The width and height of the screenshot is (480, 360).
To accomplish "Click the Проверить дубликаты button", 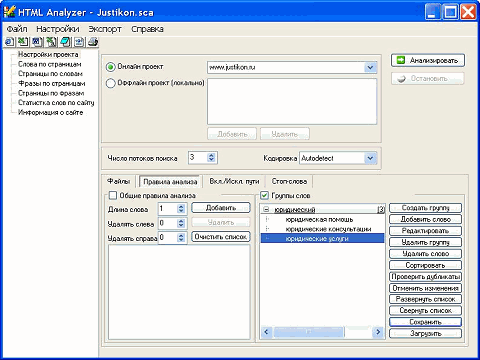I will 426,276.
